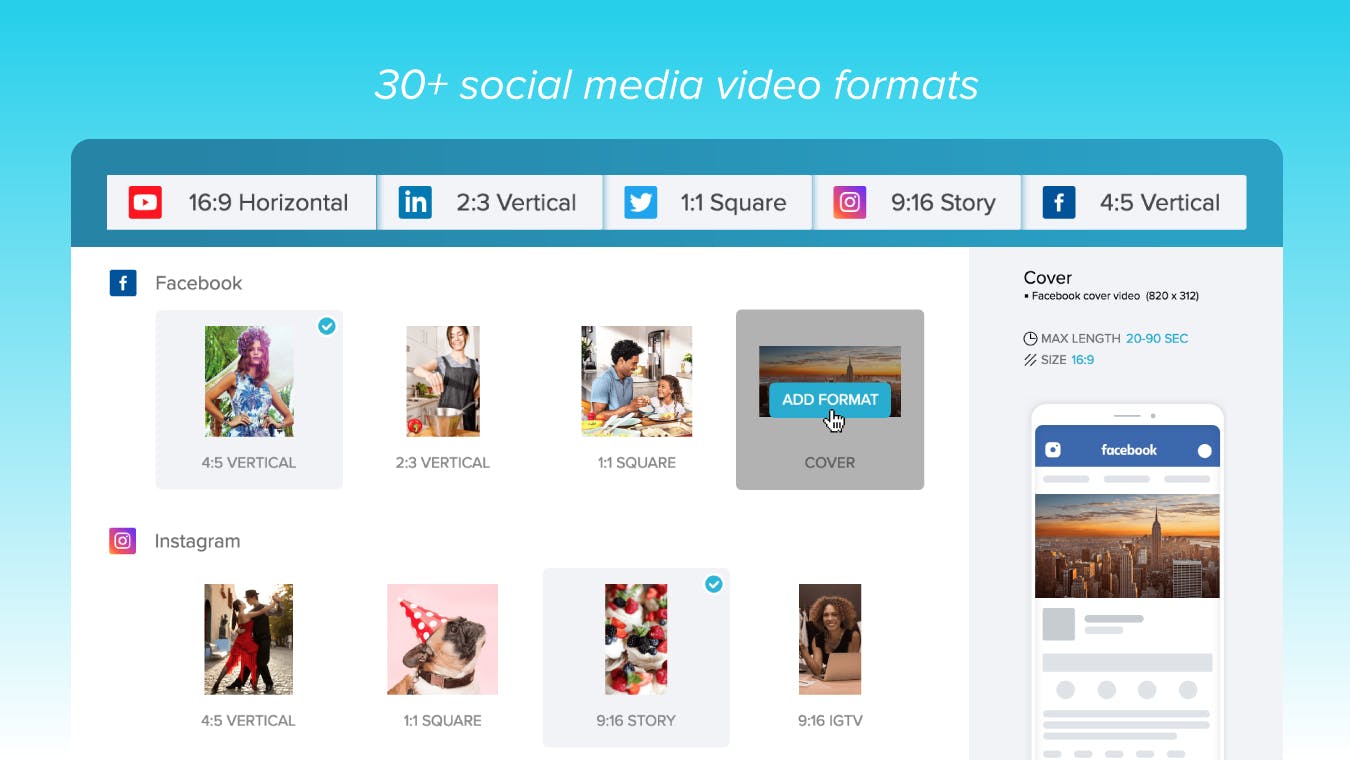This screenshot has width=1350, height=760.
Task: Select the 16:9 Horizontal tab
Action: point(242,203)
